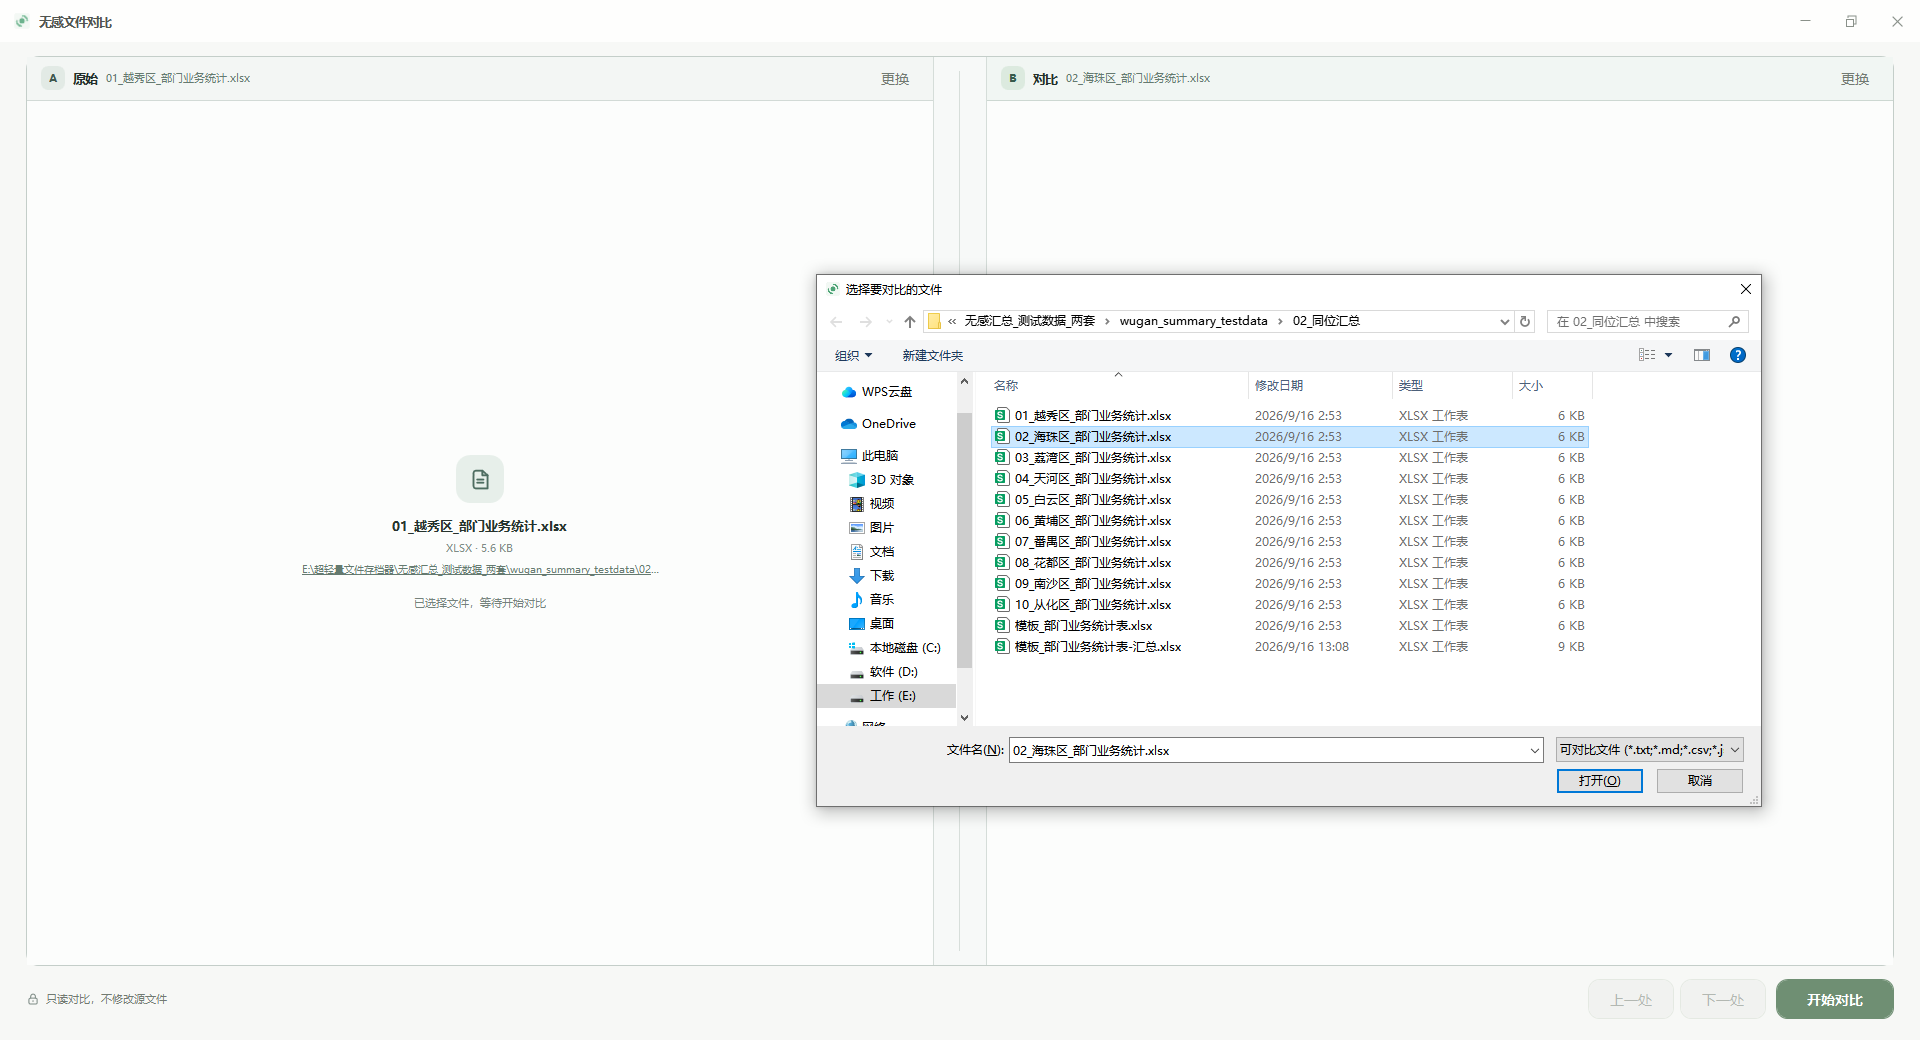
Task: Click the original file path link
Action: (x=480, y=570)
